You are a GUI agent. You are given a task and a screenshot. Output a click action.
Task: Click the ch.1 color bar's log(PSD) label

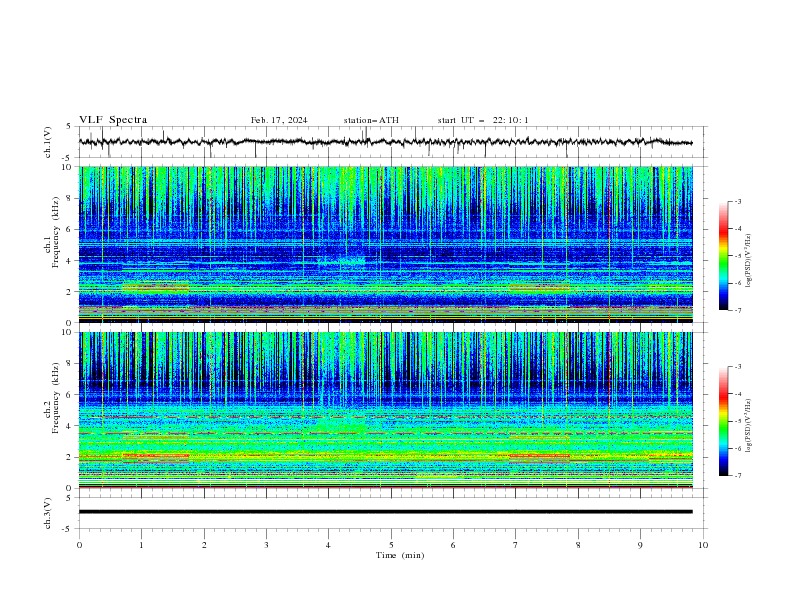748,261
